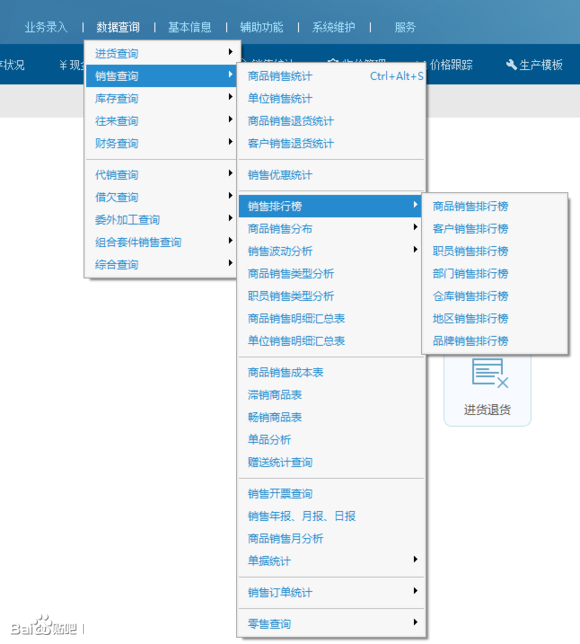Expand the 单据统计 submenu arrow

point(415,559)
